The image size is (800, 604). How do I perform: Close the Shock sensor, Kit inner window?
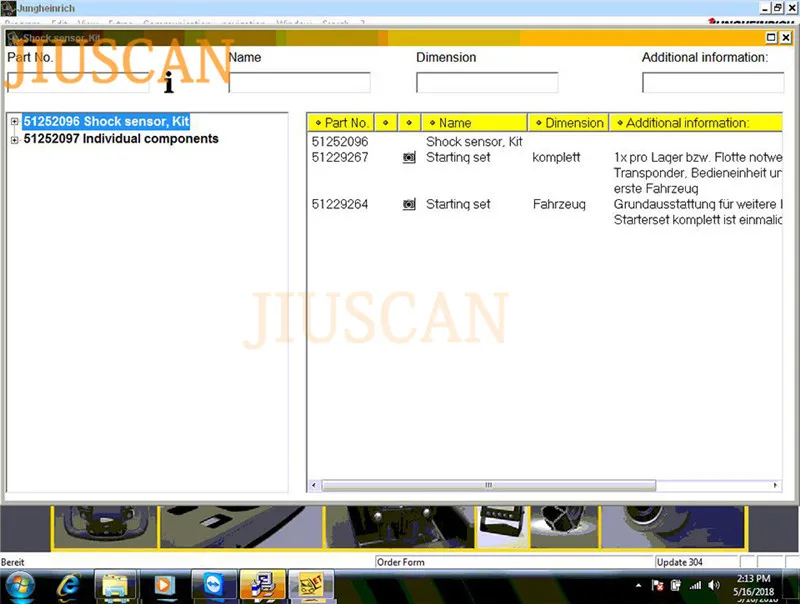click(786, 37)
